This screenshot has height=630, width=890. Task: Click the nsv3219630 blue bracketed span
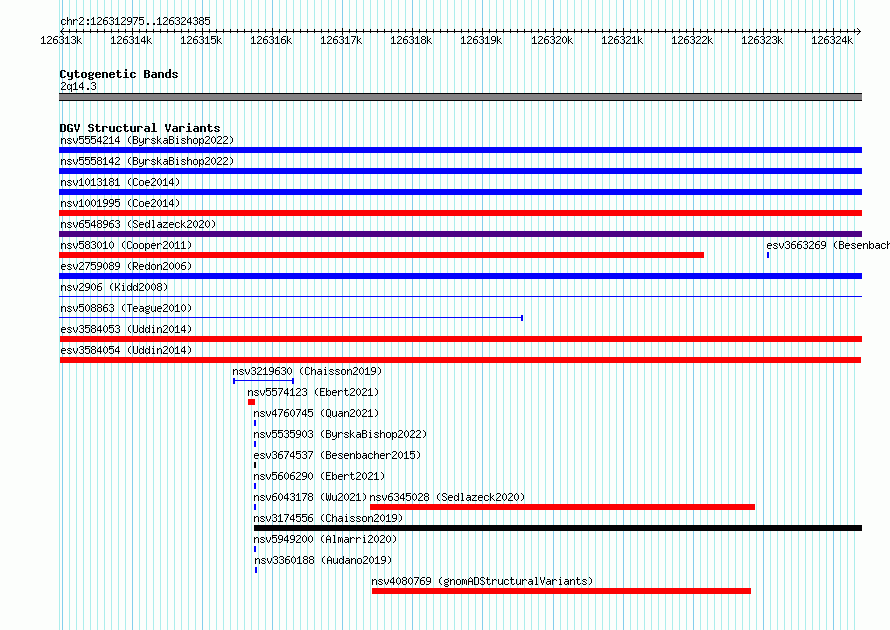click(263, 381)
